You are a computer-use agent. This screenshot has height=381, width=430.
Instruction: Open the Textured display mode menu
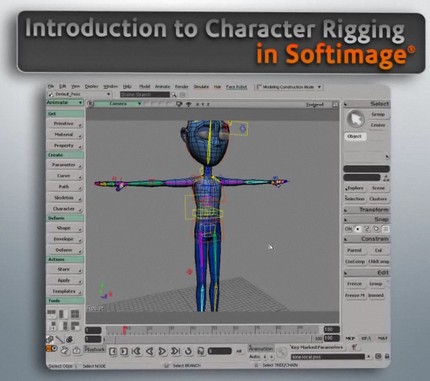click(x=315, y=105)
